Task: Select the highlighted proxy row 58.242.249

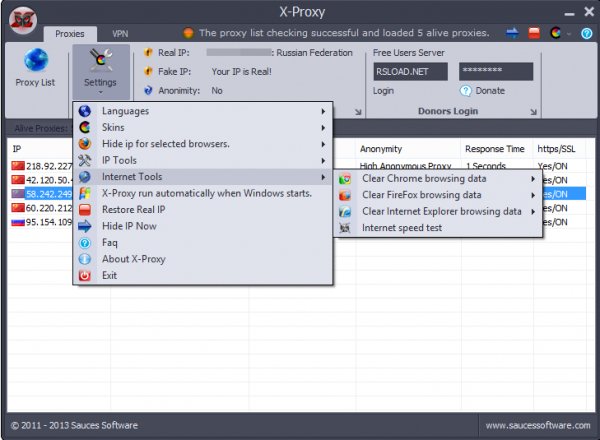Action: tap(42, 194)
